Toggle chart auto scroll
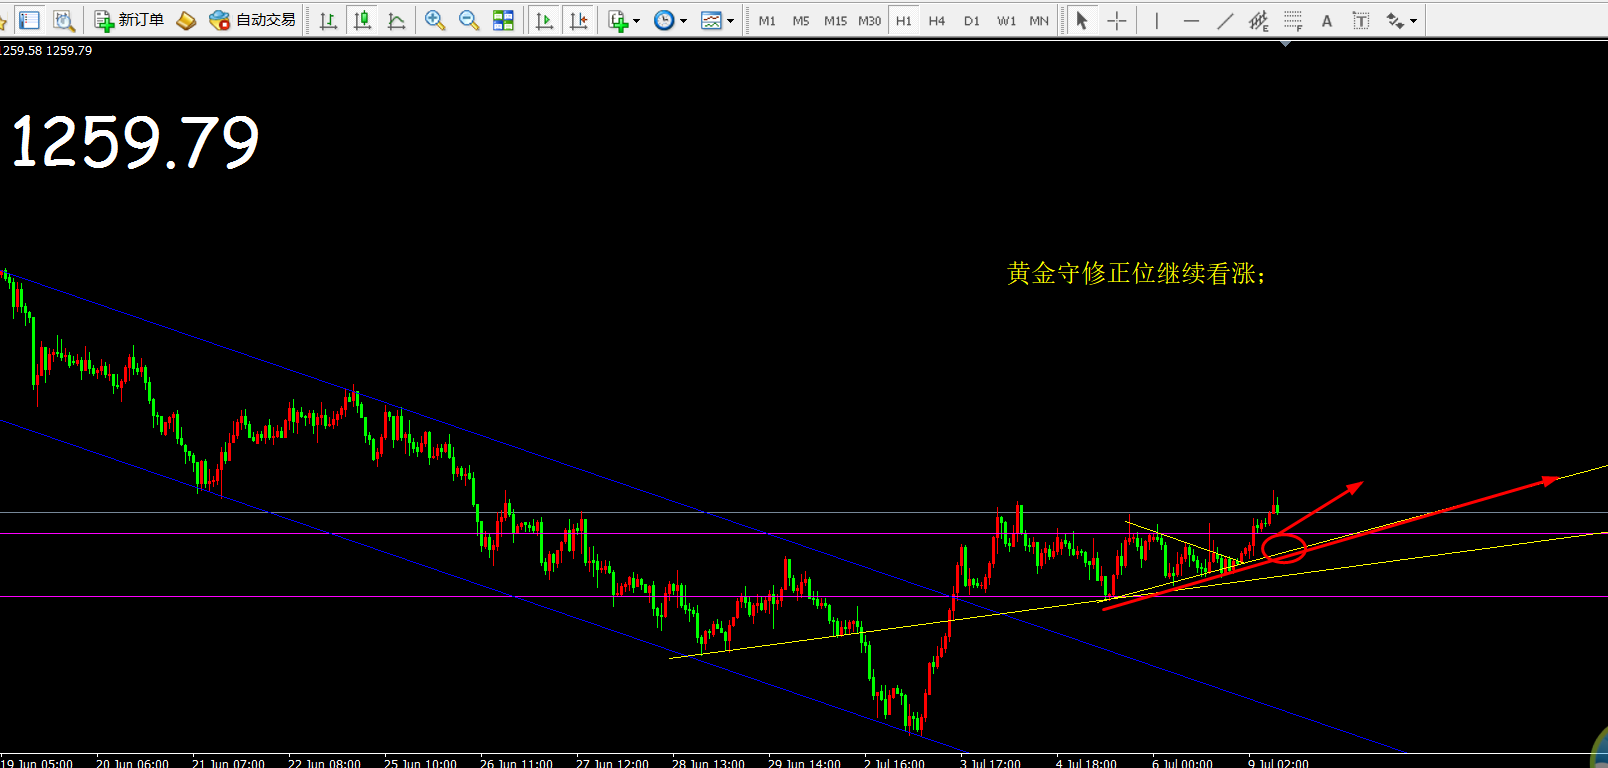The image size is (1608, 768). coord(544,20)
